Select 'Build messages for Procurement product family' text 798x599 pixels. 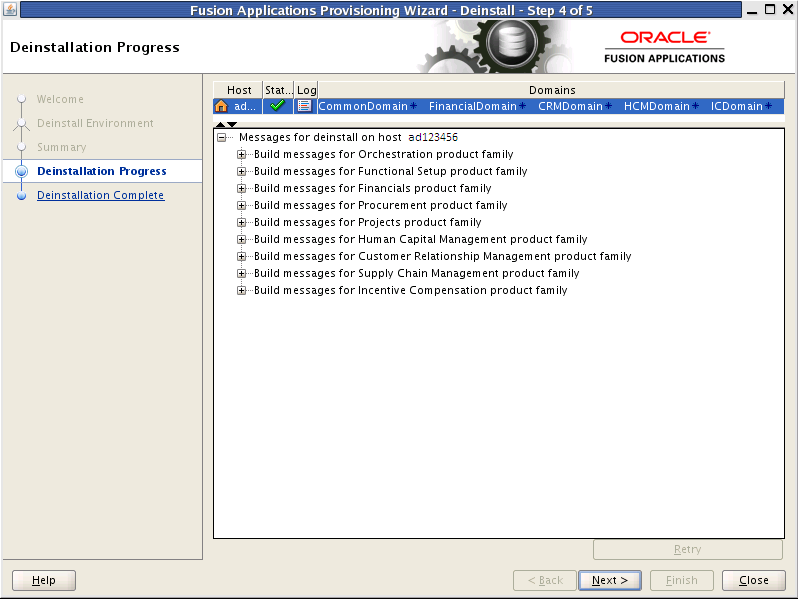pos(381,206)
